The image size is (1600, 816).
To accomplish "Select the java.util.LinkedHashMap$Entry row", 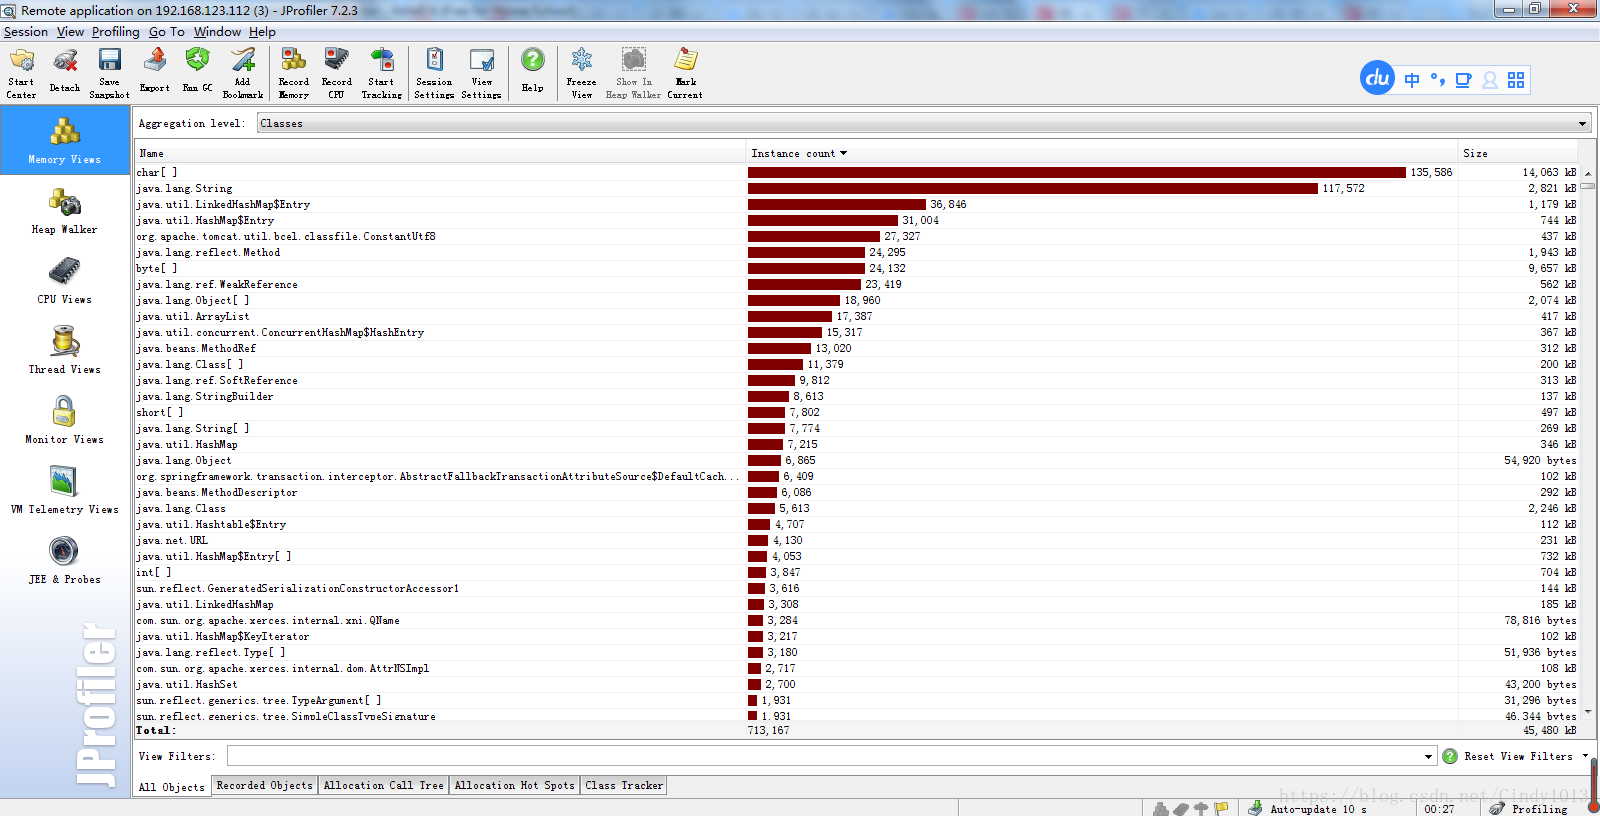I will (856, 204).
